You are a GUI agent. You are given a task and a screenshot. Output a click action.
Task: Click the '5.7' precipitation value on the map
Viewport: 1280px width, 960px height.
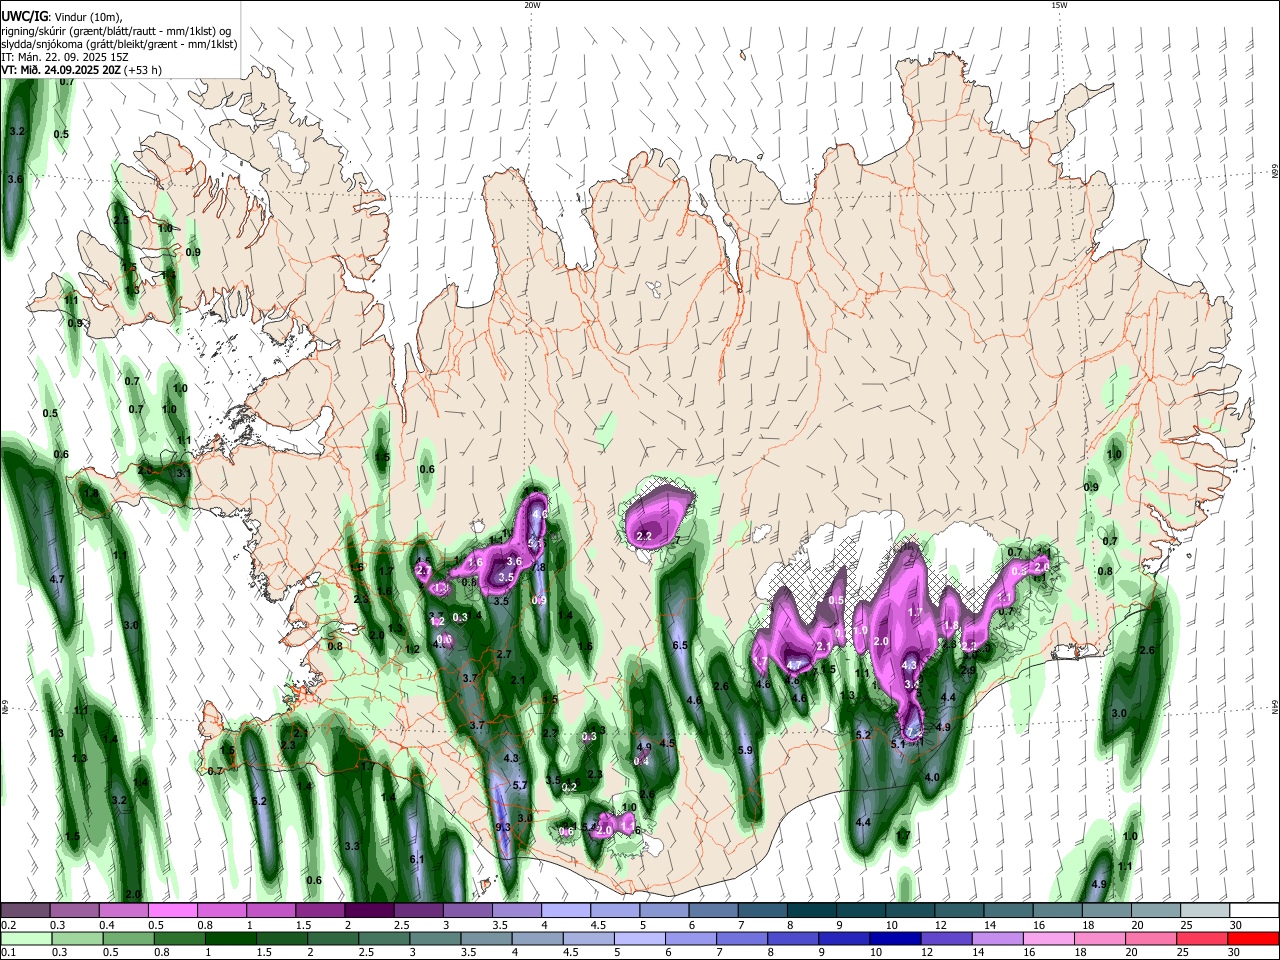click(520, 786)
